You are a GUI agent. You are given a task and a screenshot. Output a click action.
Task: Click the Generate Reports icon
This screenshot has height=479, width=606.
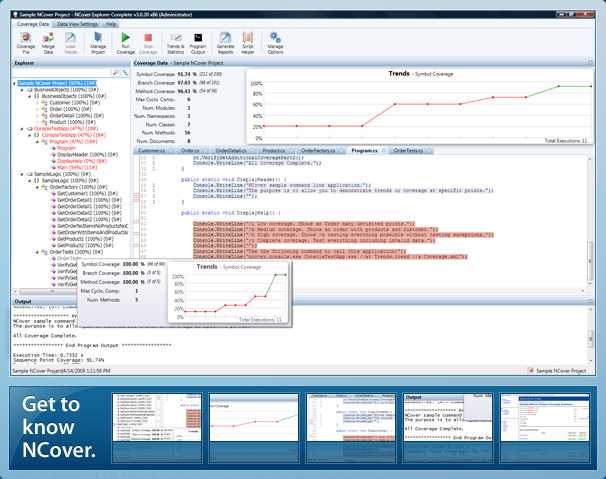point(225,38)
